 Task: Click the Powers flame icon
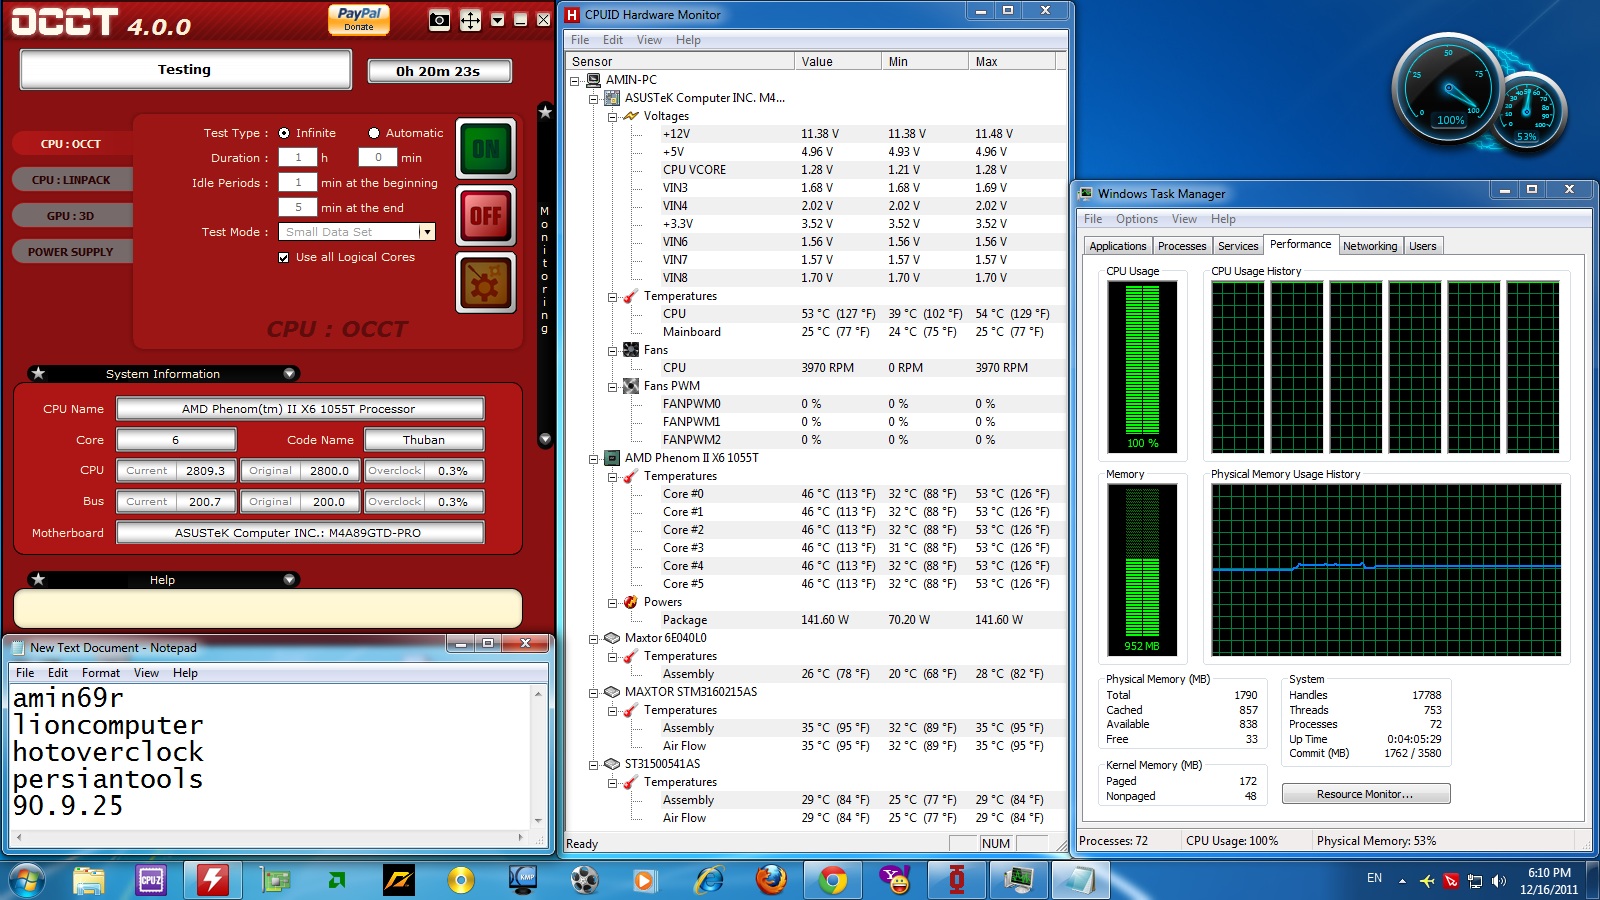click(x=630, y=602)
